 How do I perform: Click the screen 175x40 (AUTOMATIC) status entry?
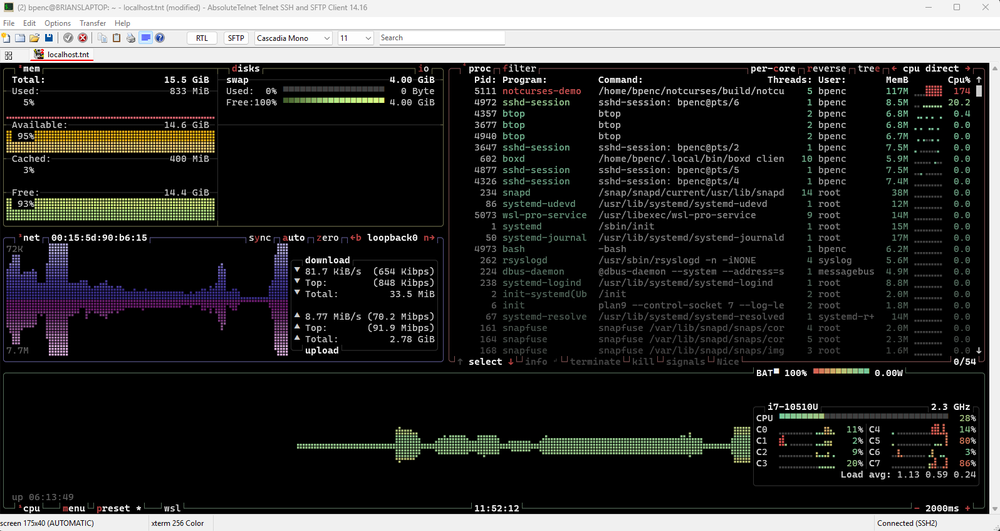[47, 523]
